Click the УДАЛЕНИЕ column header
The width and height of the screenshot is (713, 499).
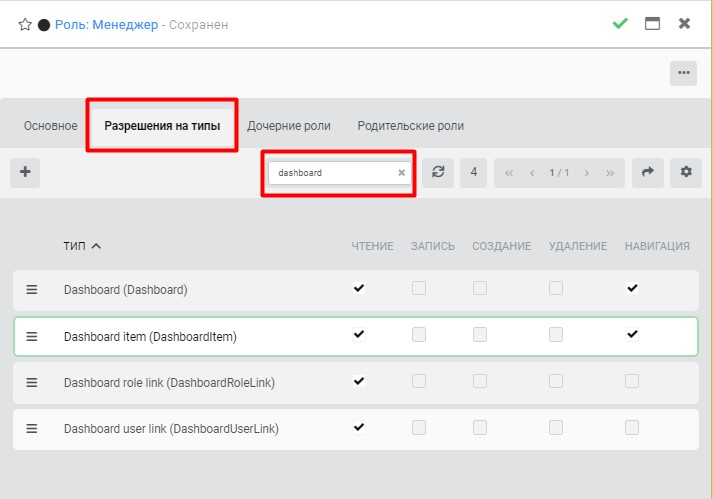point(577,246)
